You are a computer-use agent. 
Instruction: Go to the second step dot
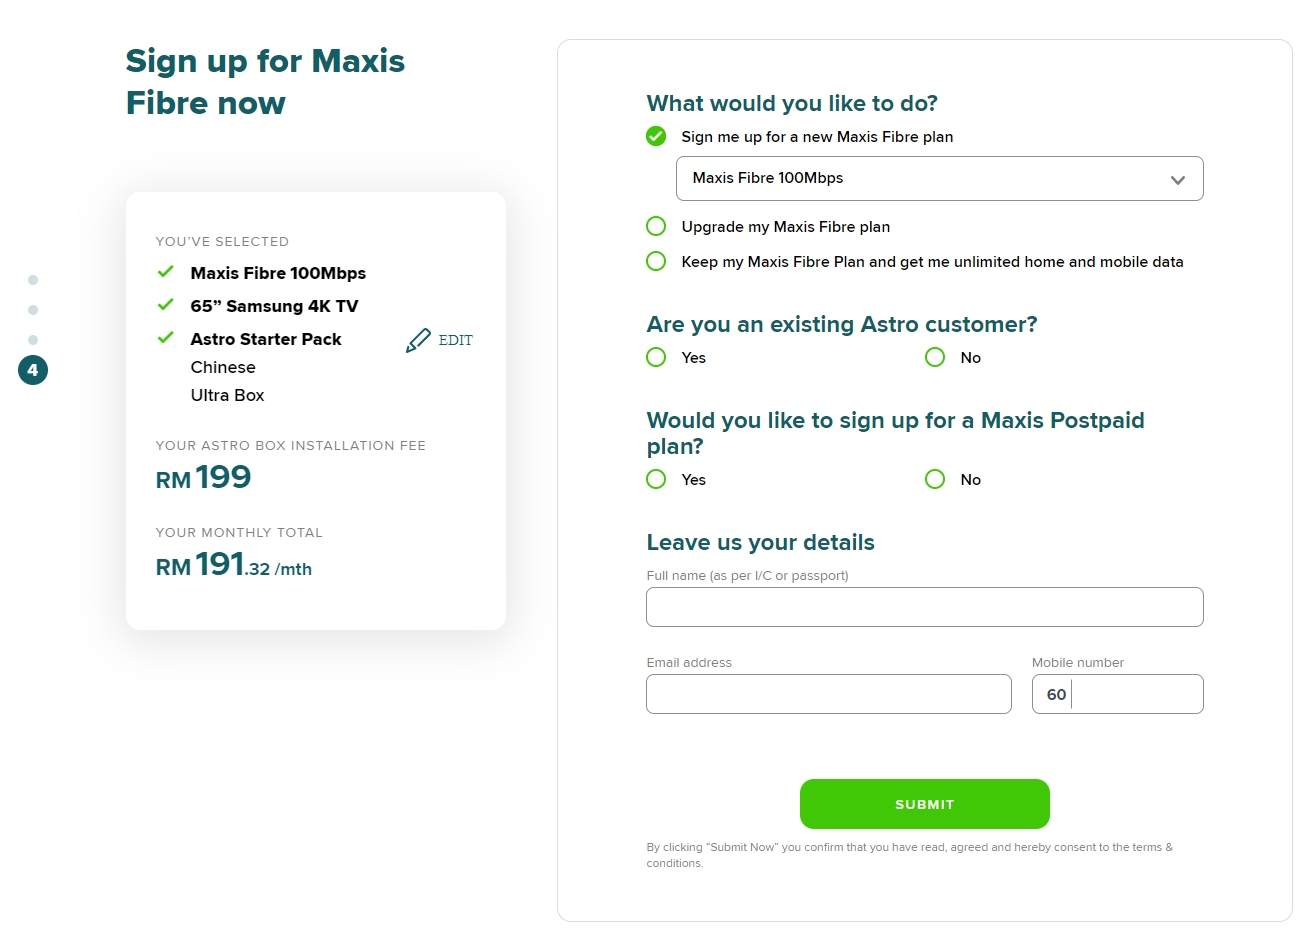pyautogui.click(x=33, y=310)
